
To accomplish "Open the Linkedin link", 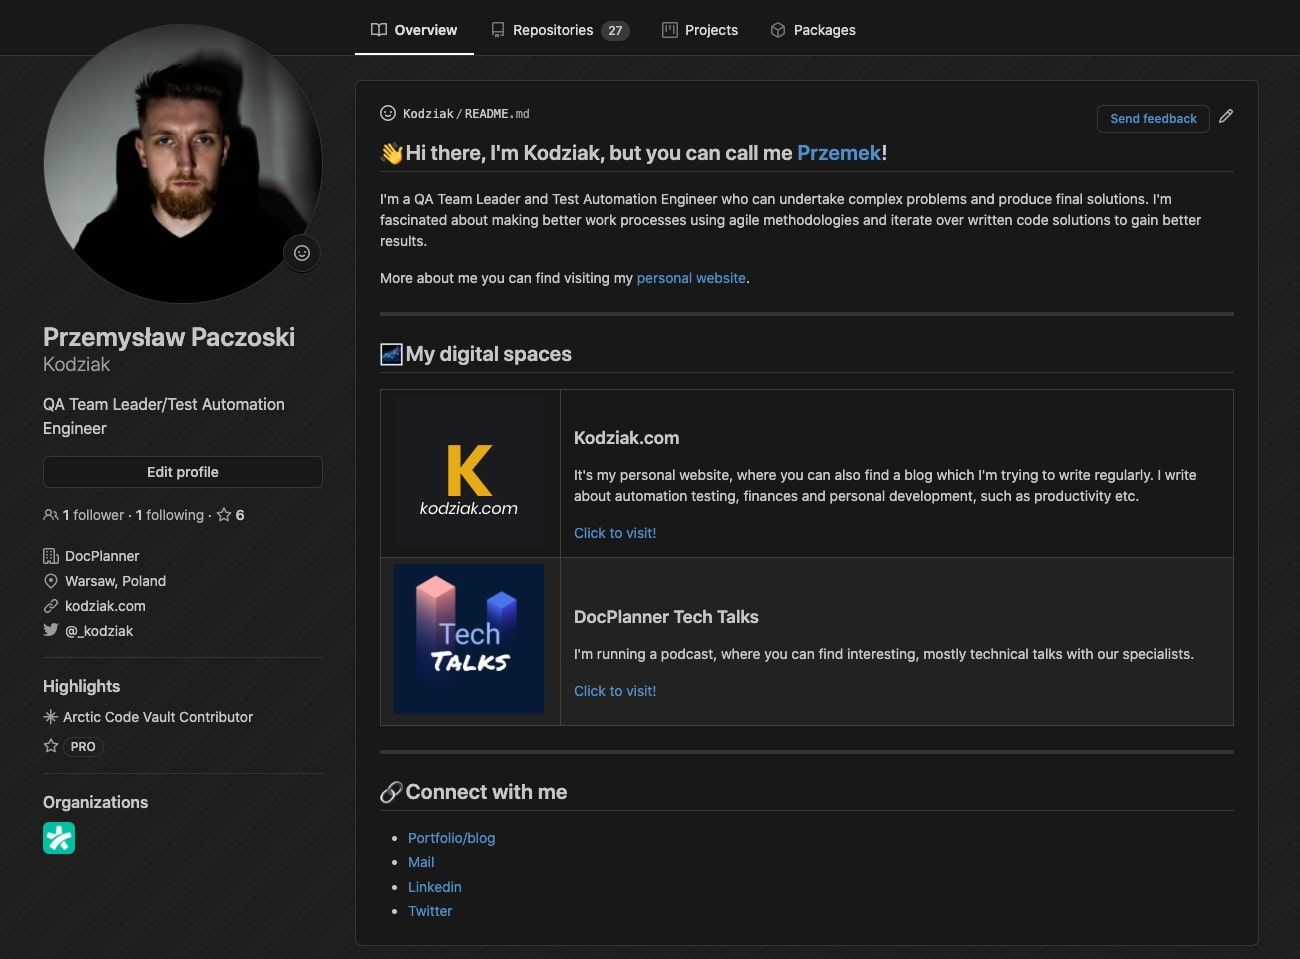I will pyautogui.click(x=435, y=887).
